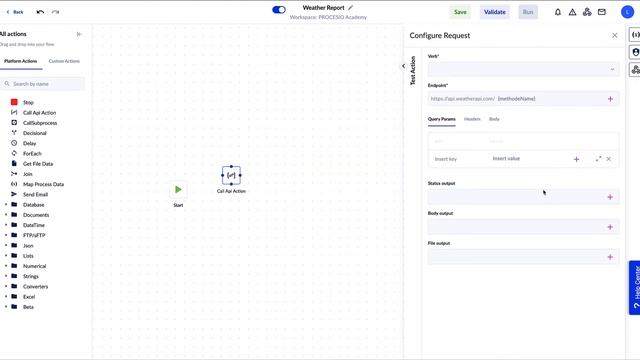Add Body output variable plus icon

(x=610, y=227)
